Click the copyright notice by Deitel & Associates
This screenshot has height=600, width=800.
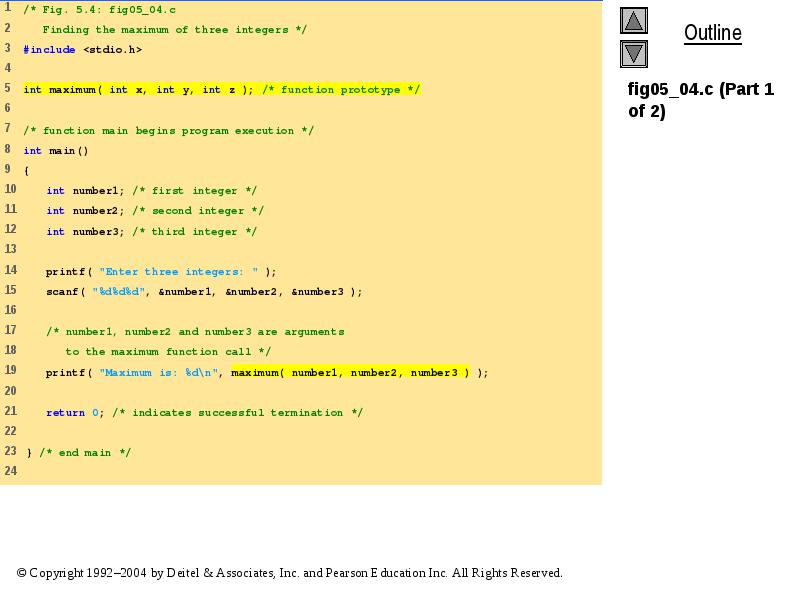(289, 573)
